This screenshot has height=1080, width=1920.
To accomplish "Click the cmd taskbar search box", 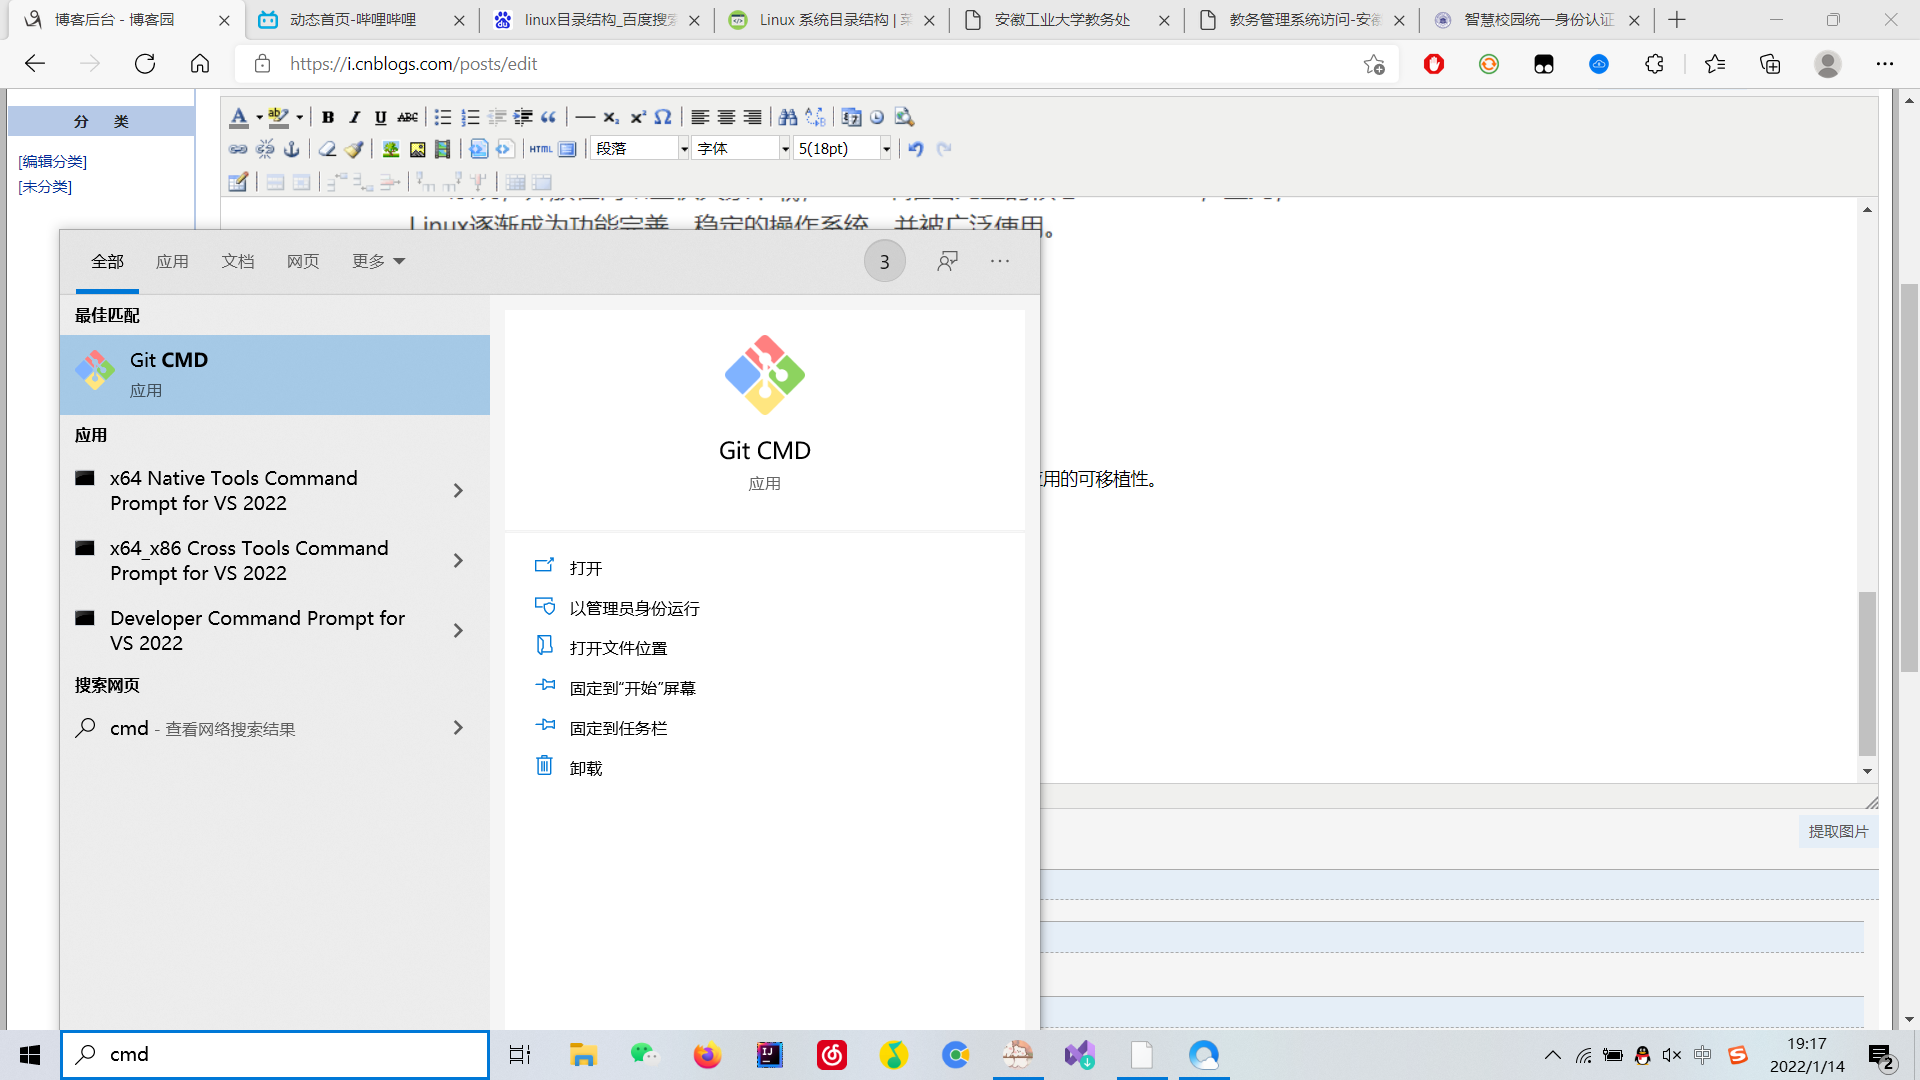I will [x=290, y=1054].
